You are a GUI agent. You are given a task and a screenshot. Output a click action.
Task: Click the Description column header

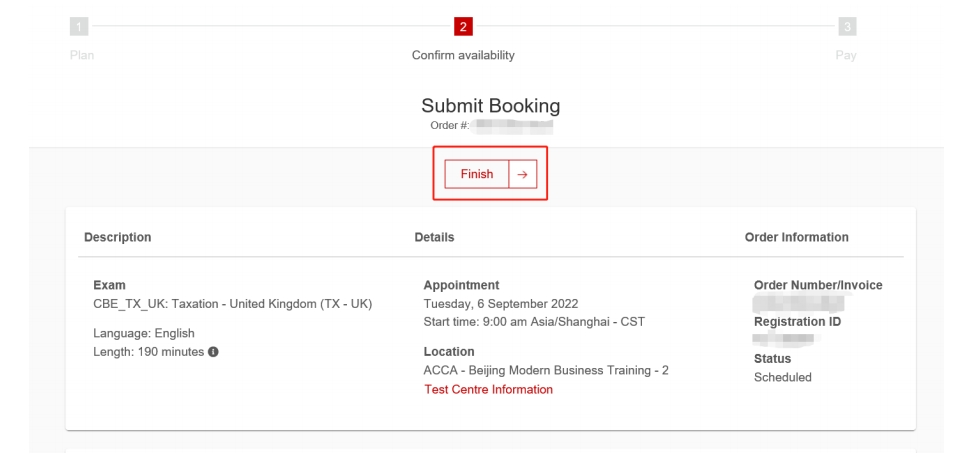[118, 238]
